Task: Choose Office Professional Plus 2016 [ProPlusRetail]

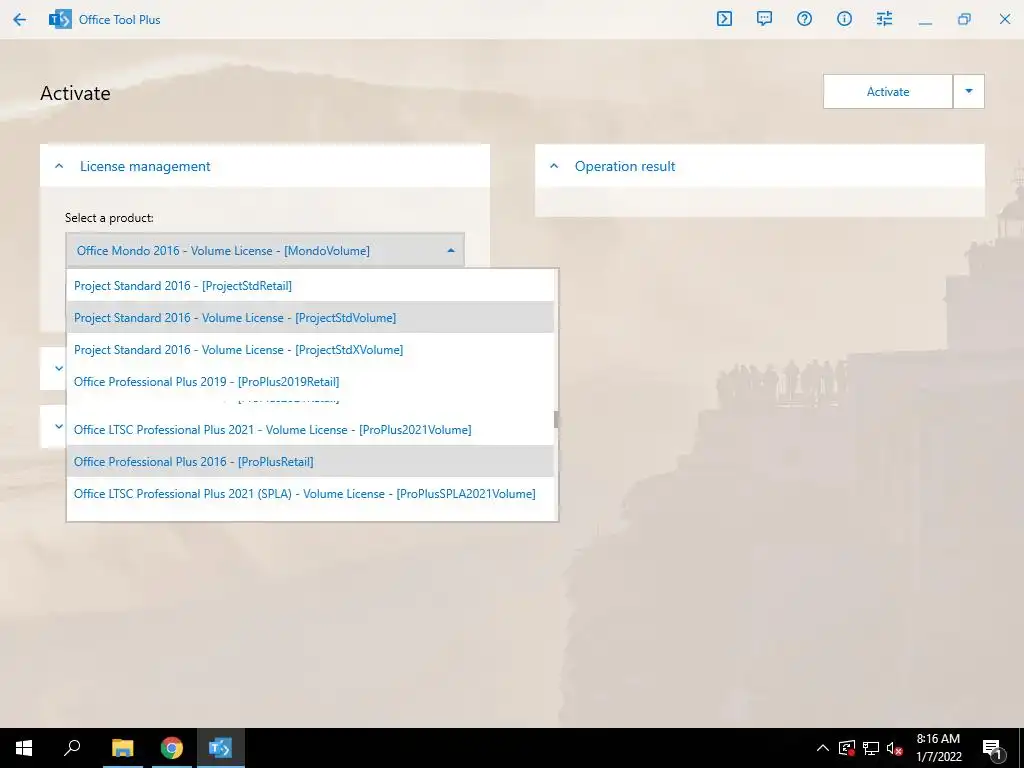Action: [310, 462]
